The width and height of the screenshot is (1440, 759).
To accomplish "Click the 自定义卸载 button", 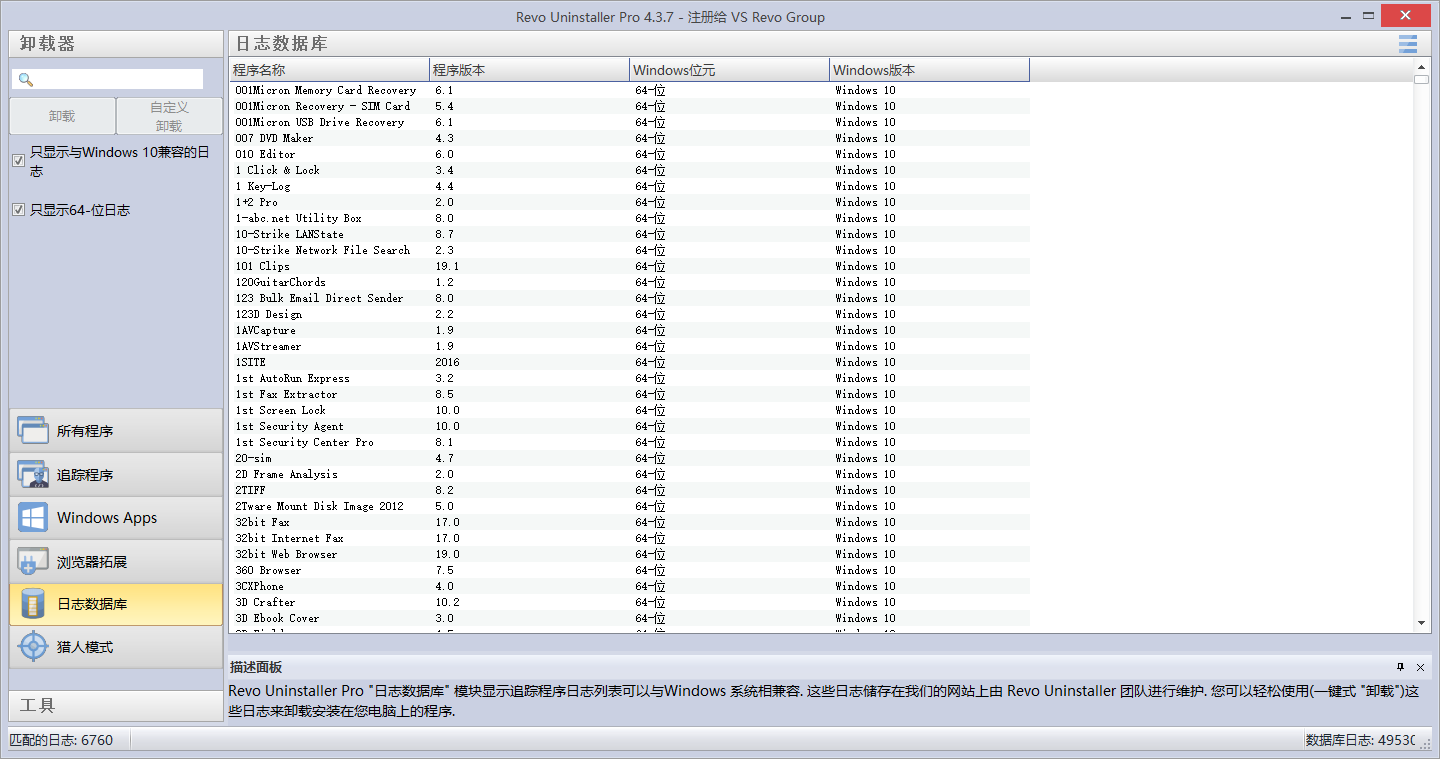I will pyautogui.click(x=169, y=116).
